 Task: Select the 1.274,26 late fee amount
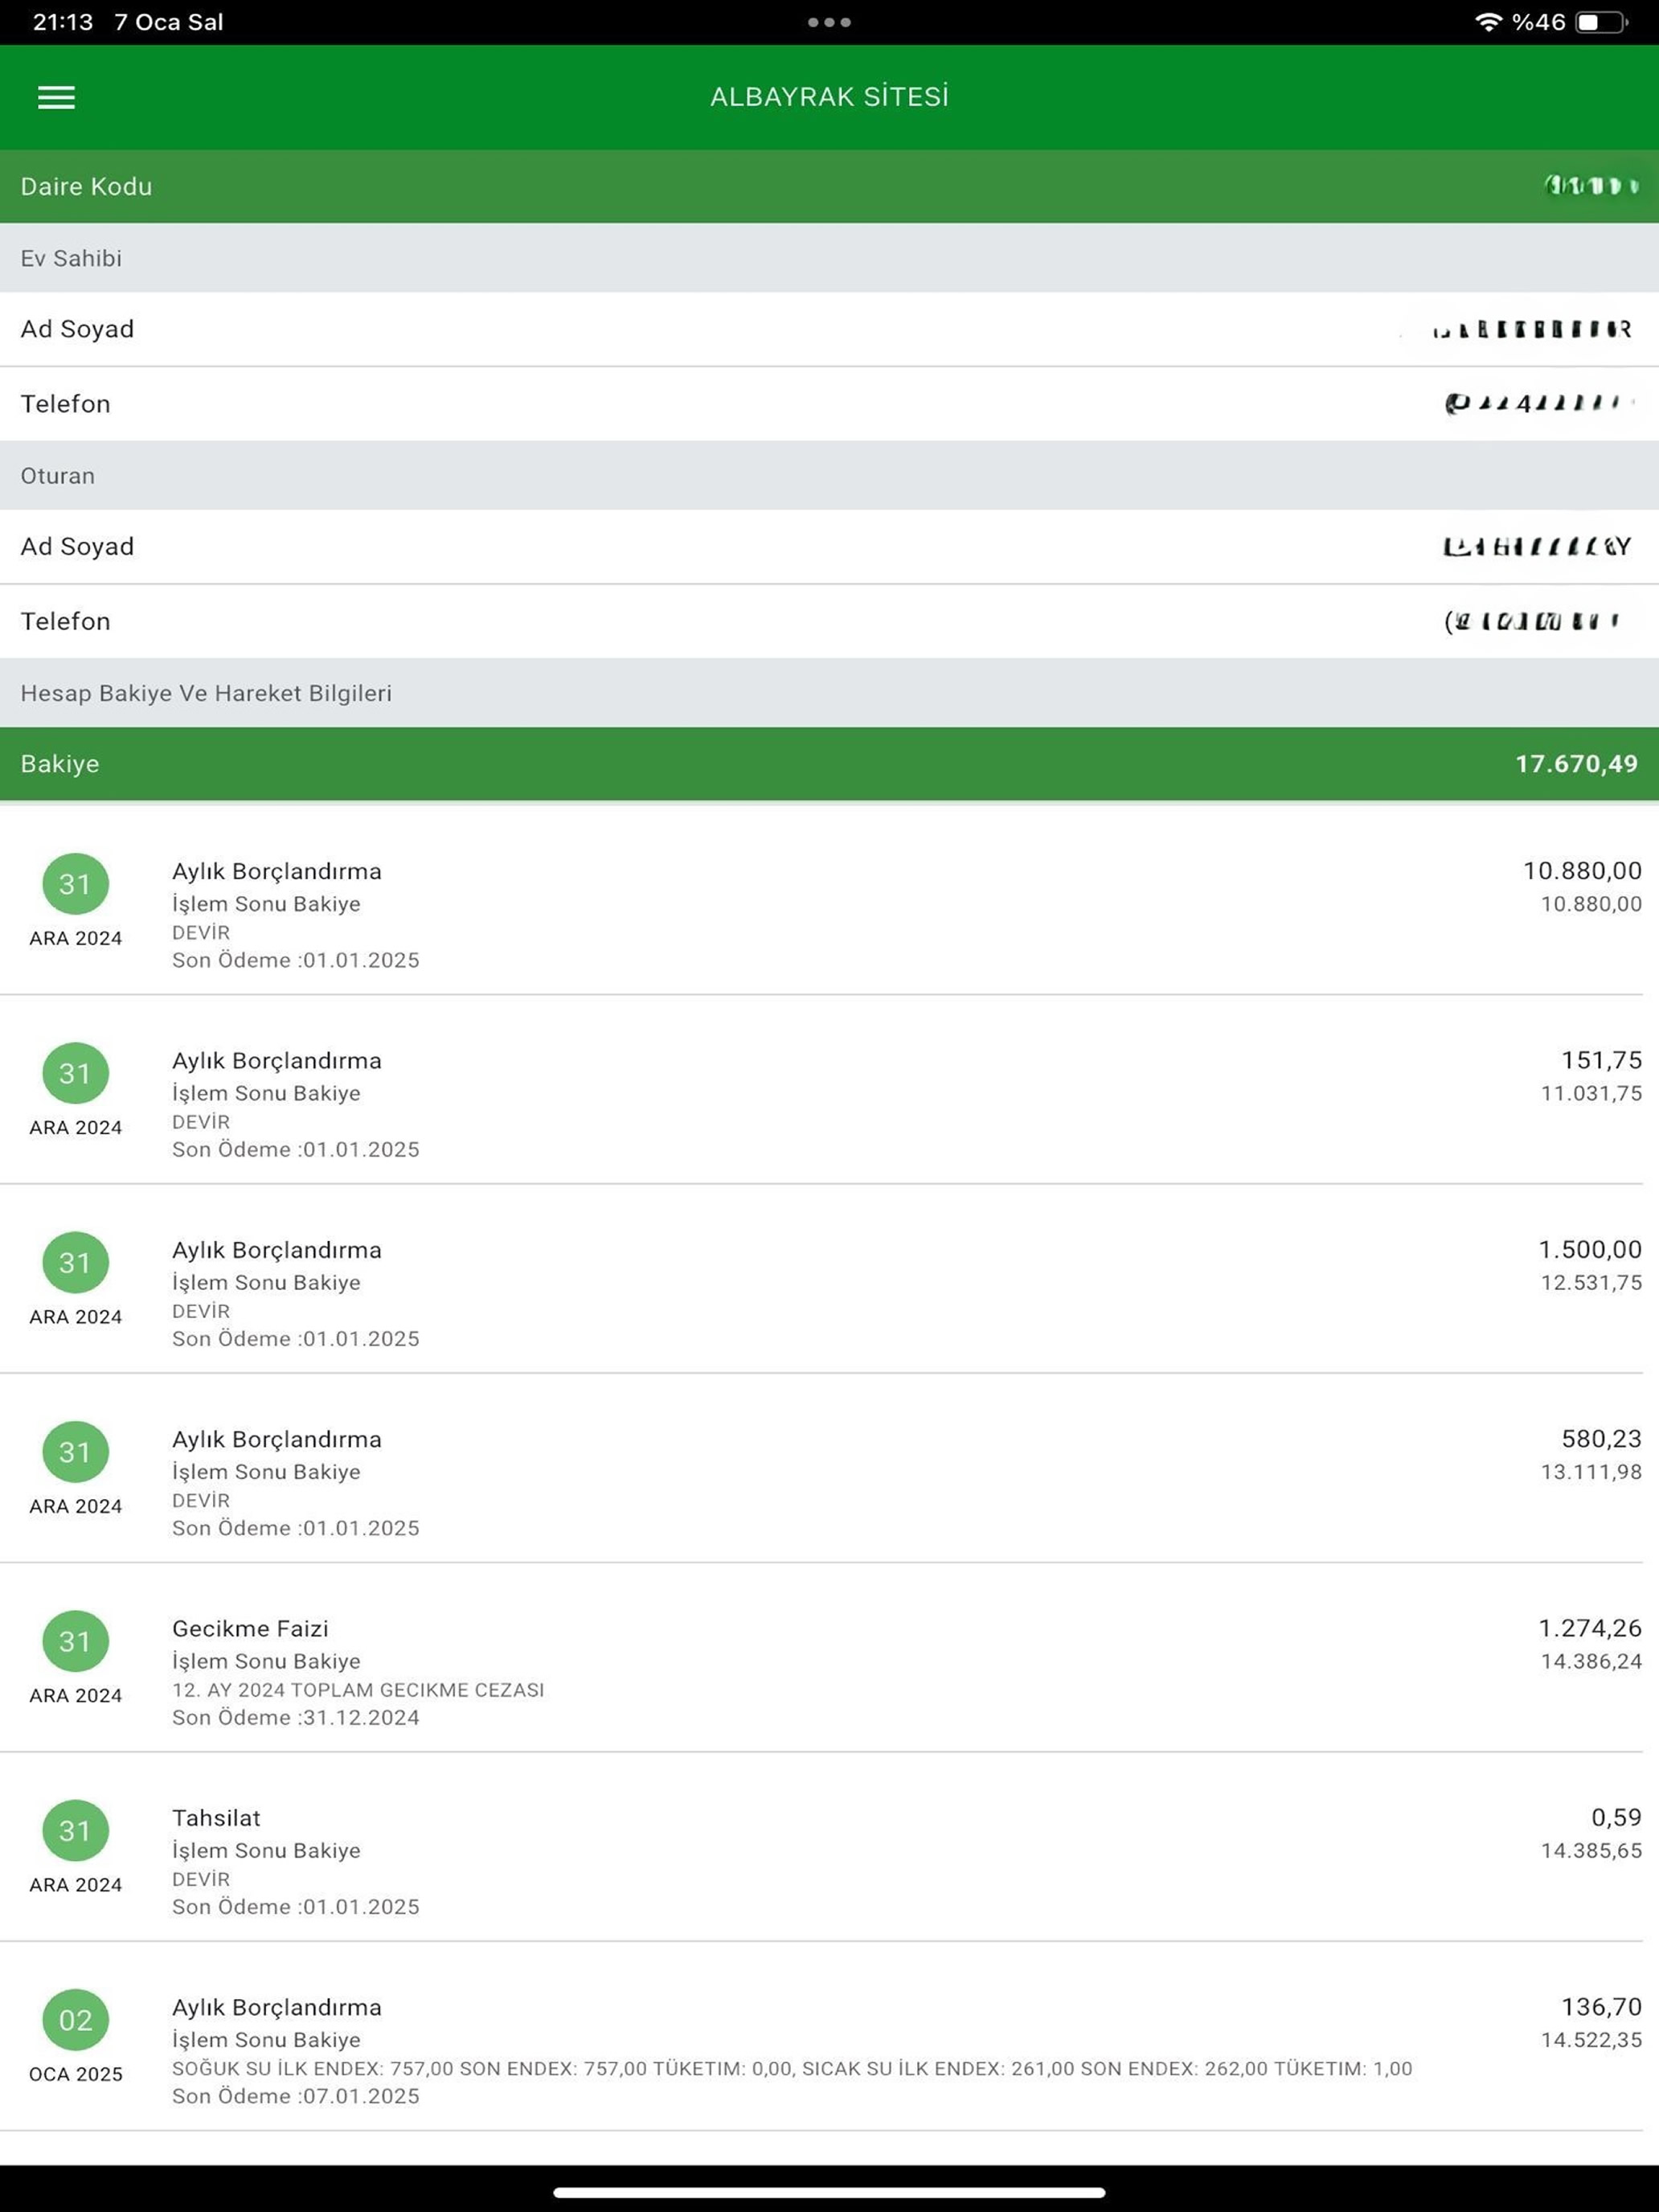pyautogui.click(x=1590, y=1628)
